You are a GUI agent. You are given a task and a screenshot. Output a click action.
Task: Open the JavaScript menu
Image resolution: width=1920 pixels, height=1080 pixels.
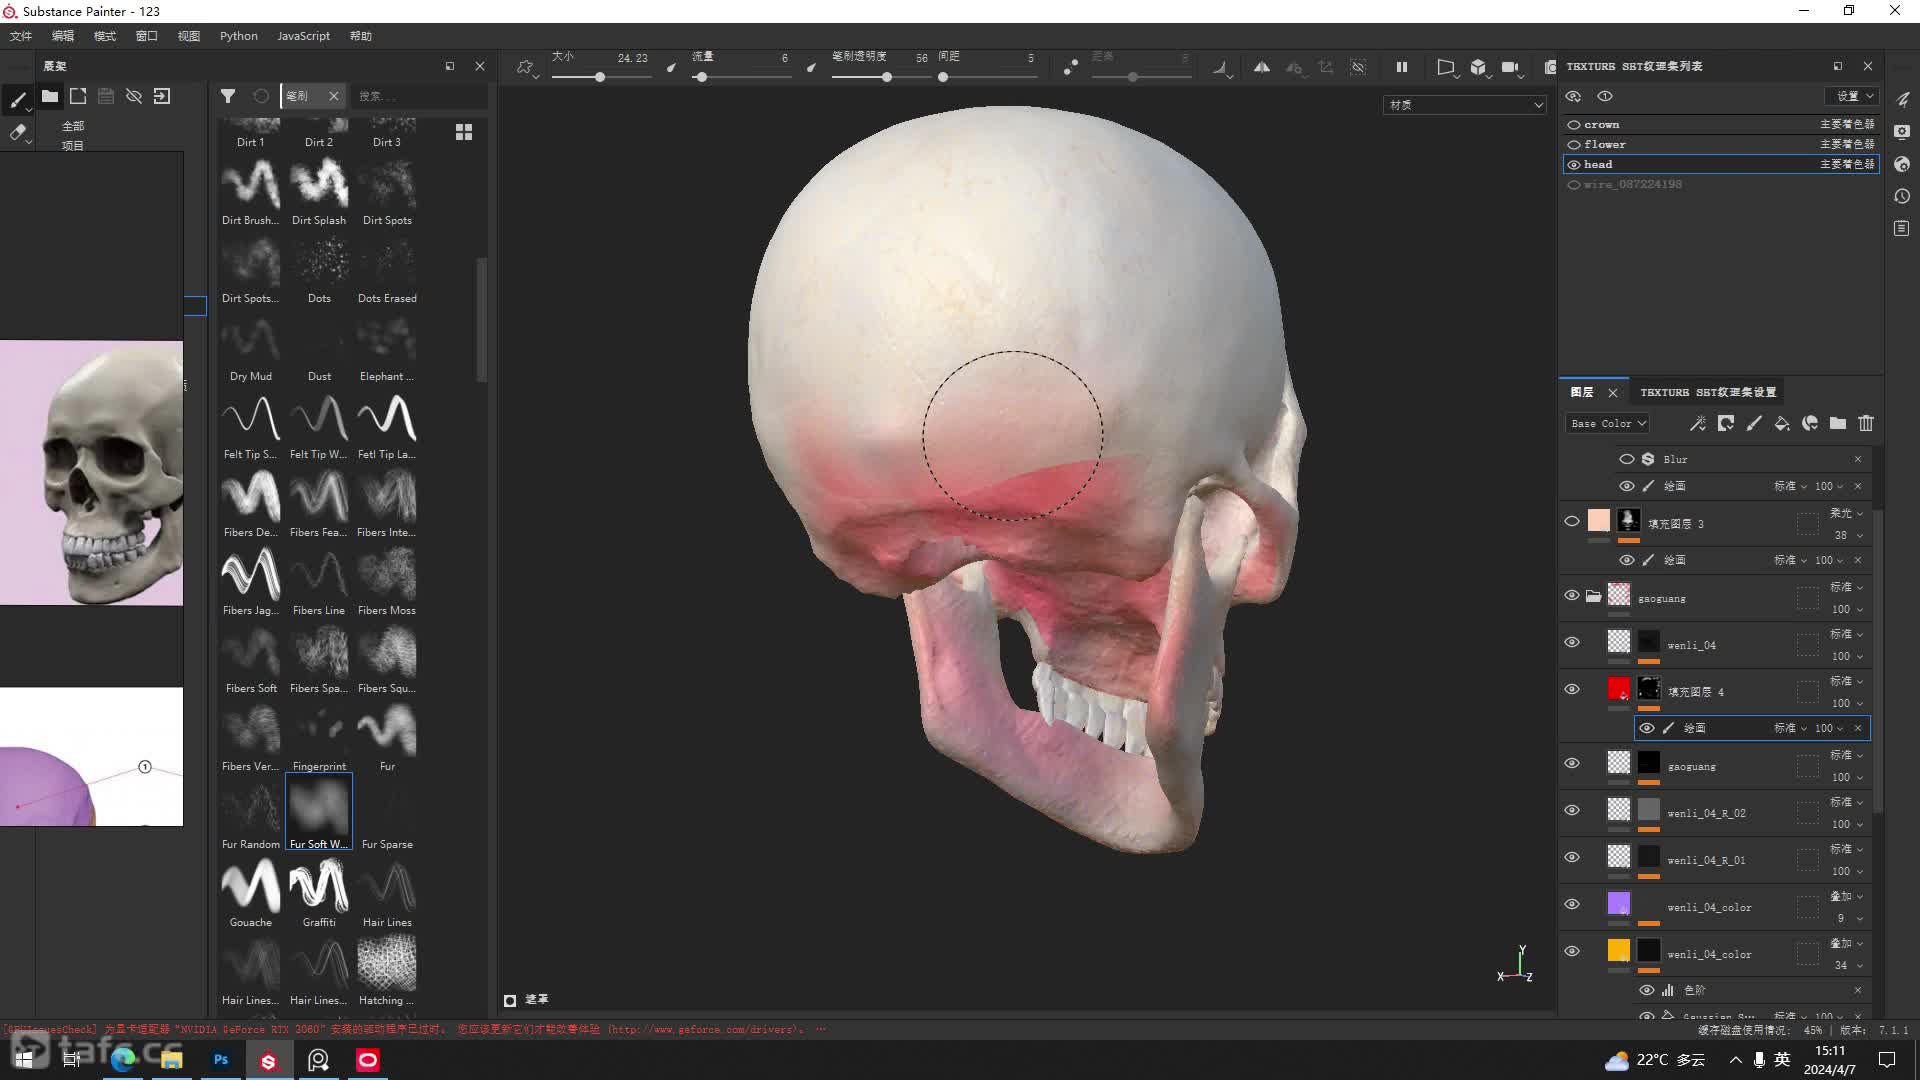coord(303,36)
